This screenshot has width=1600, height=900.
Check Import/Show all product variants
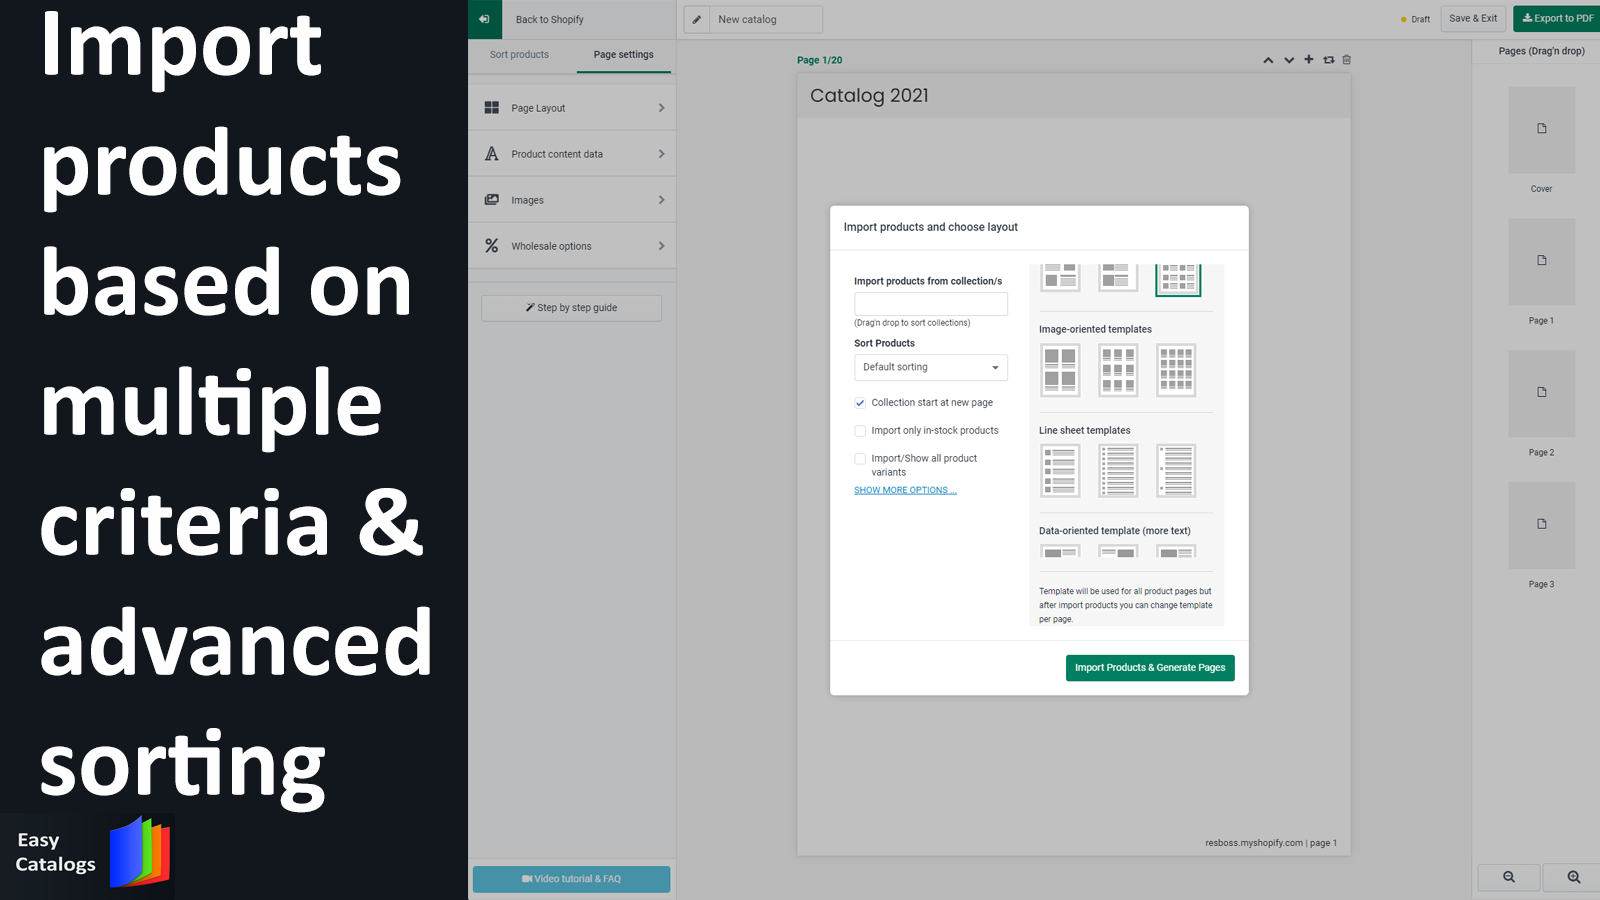(x=860, y=459)
